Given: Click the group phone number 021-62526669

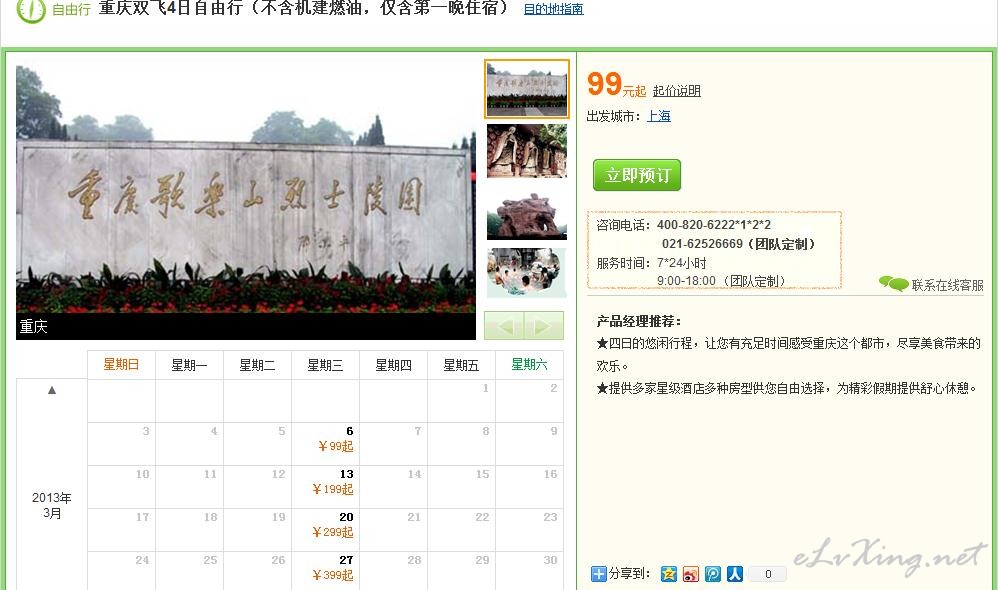Looking at the screenshot, I should tap(702, 244).
